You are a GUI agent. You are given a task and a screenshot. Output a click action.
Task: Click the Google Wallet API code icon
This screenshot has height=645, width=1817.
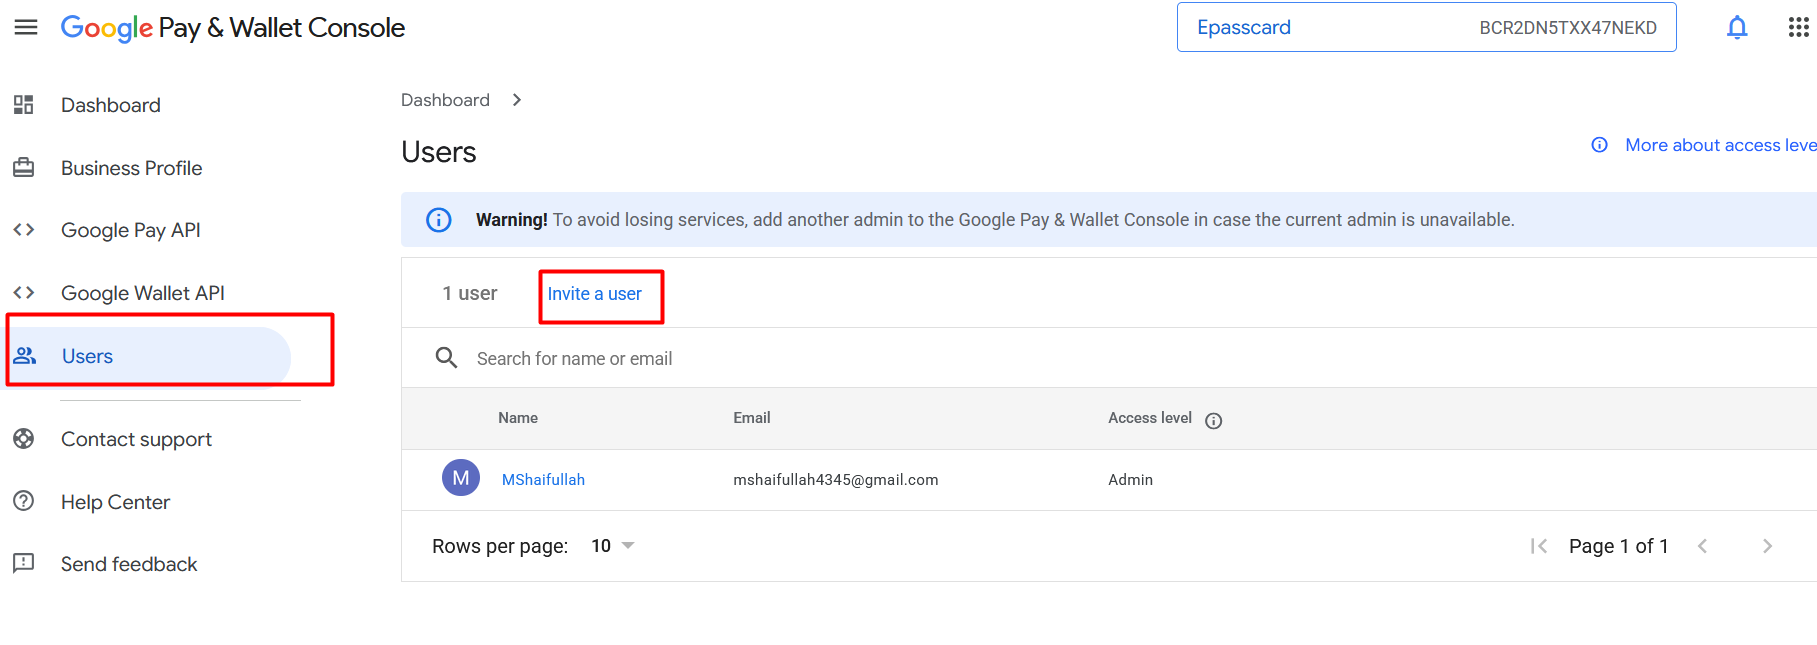click(24, 292)
